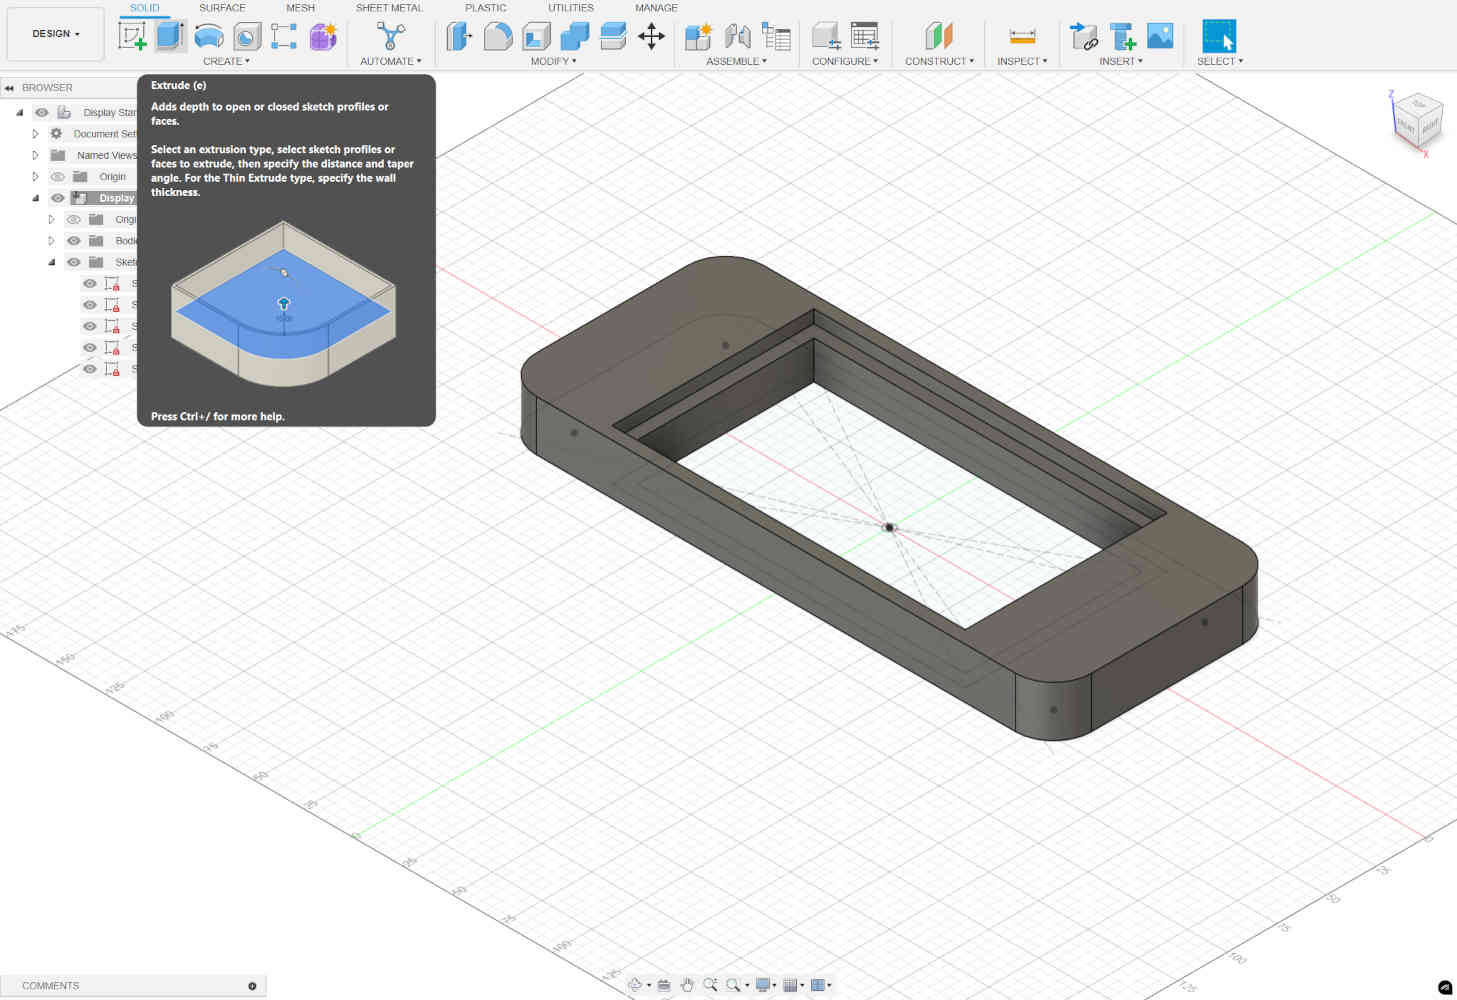Switch to the PLASTIC tab

click(486, 8)
